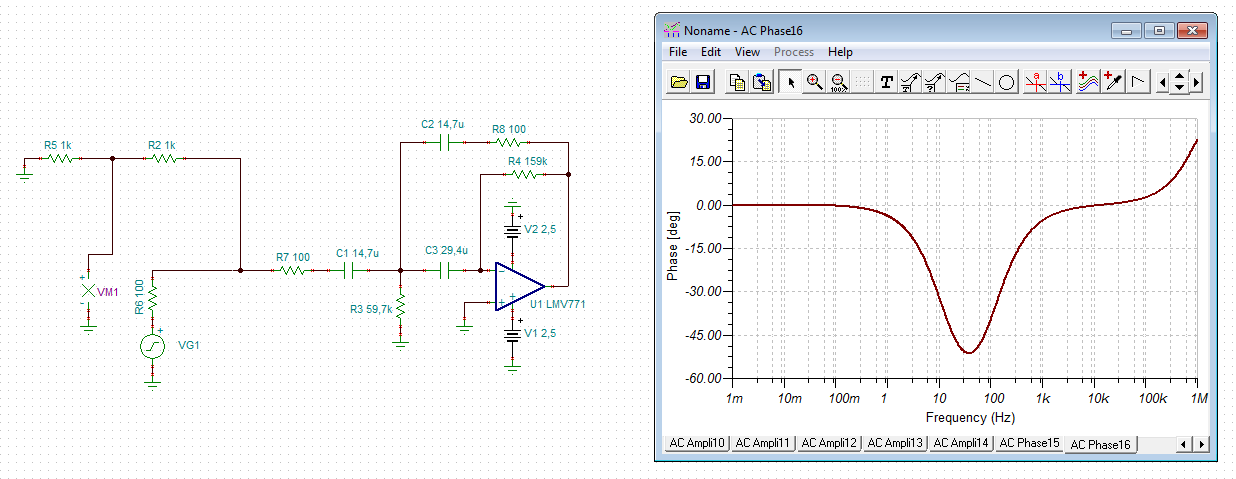Select the Text 'T' annotation tool

tap(886, 82)
